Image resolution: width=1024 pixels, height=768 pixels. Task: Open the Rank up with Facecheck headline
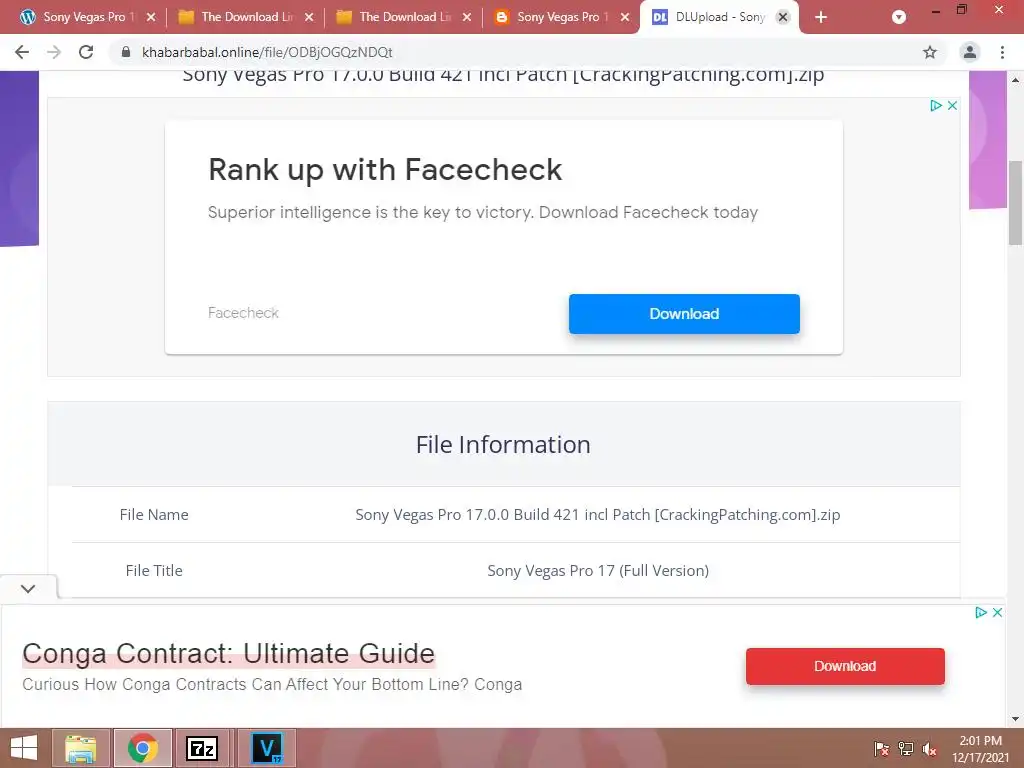pos(385,170)
